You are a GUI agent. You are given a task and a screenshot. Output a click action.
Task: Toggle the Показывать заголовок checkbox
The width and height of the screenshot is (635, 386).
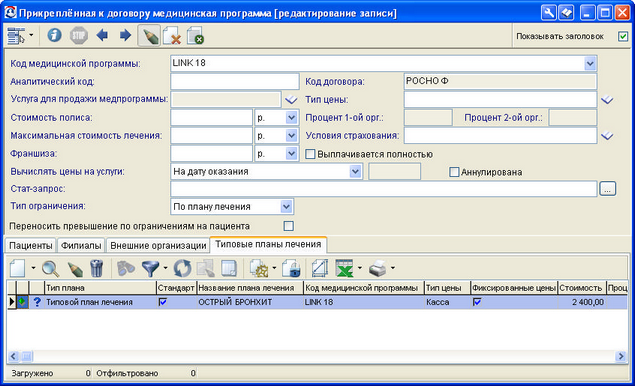pos(623,36)
